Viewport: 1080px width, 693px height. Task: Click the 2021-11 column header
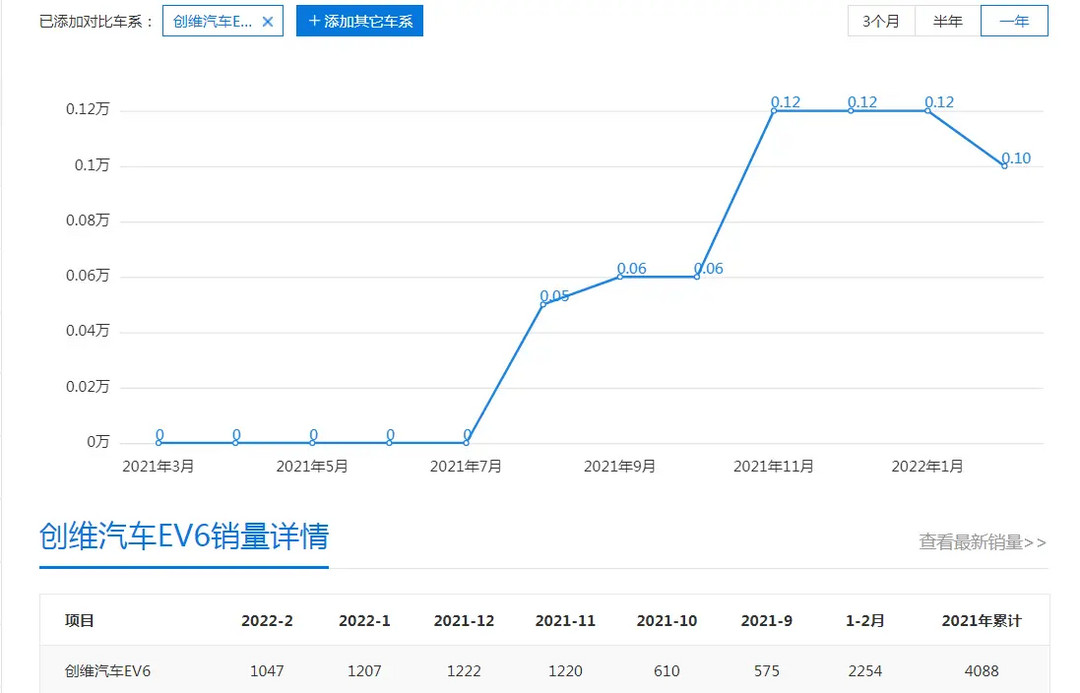point(565,621)
